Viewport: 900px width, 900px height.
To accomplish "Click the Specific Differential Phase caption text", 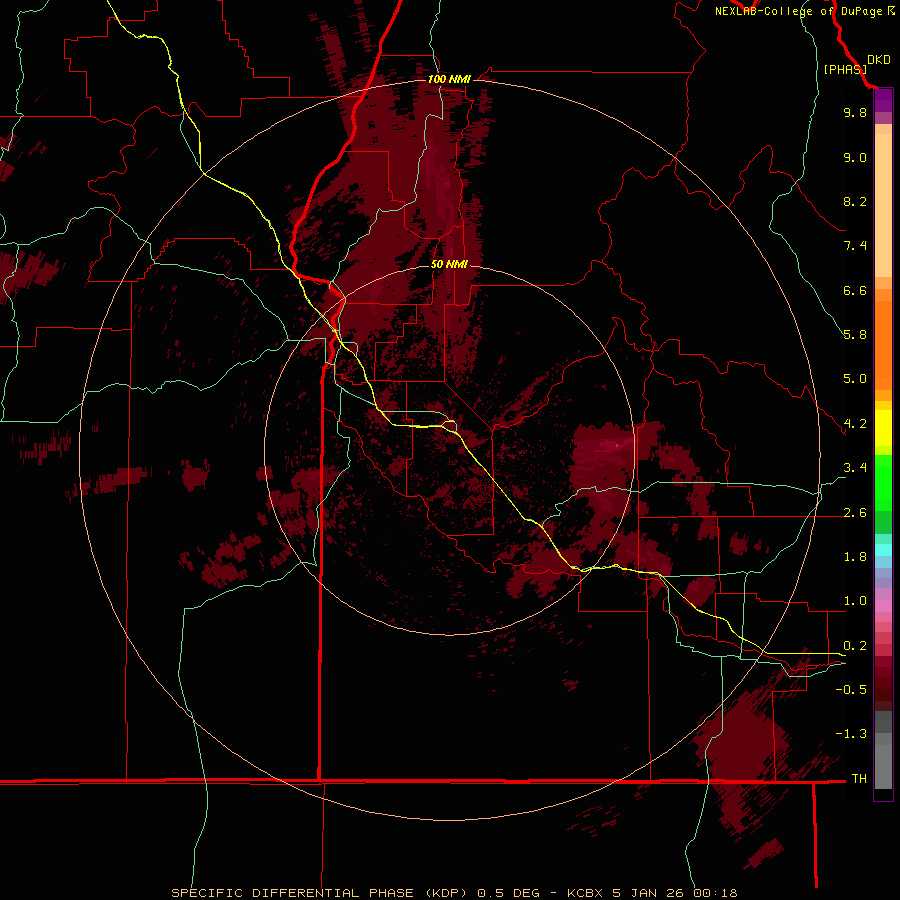I will (454, 893).
